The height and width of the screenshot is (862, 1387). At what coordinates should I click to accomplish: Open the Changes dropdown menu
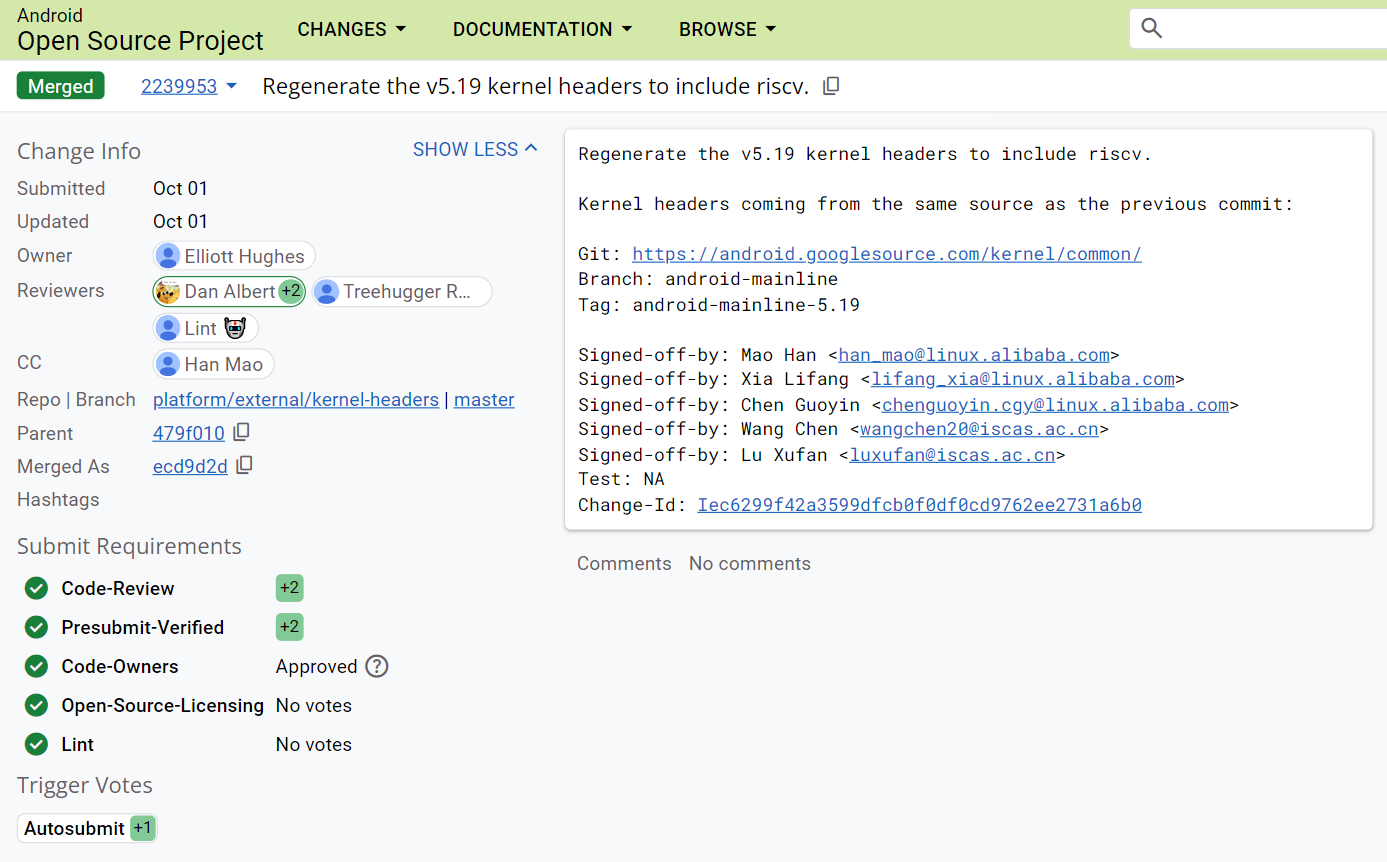[x=351, y=29]
